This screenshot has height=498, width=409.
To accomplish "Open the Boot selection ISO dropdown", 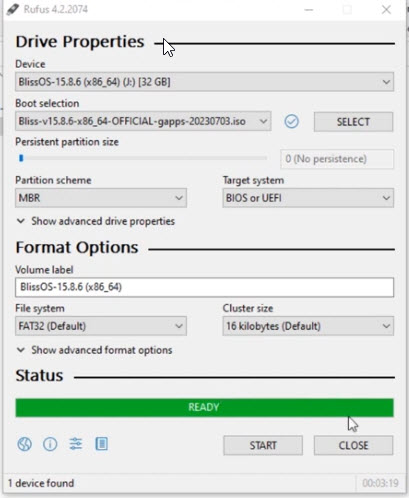I will point(143,121).
